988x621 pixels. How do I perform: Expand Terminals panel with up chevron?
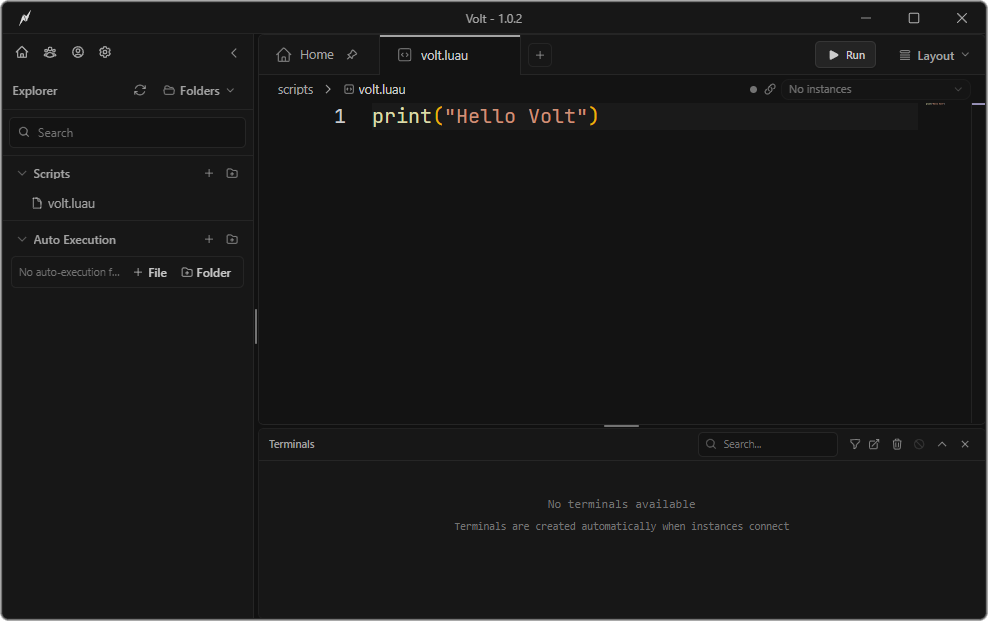(942, 444)
